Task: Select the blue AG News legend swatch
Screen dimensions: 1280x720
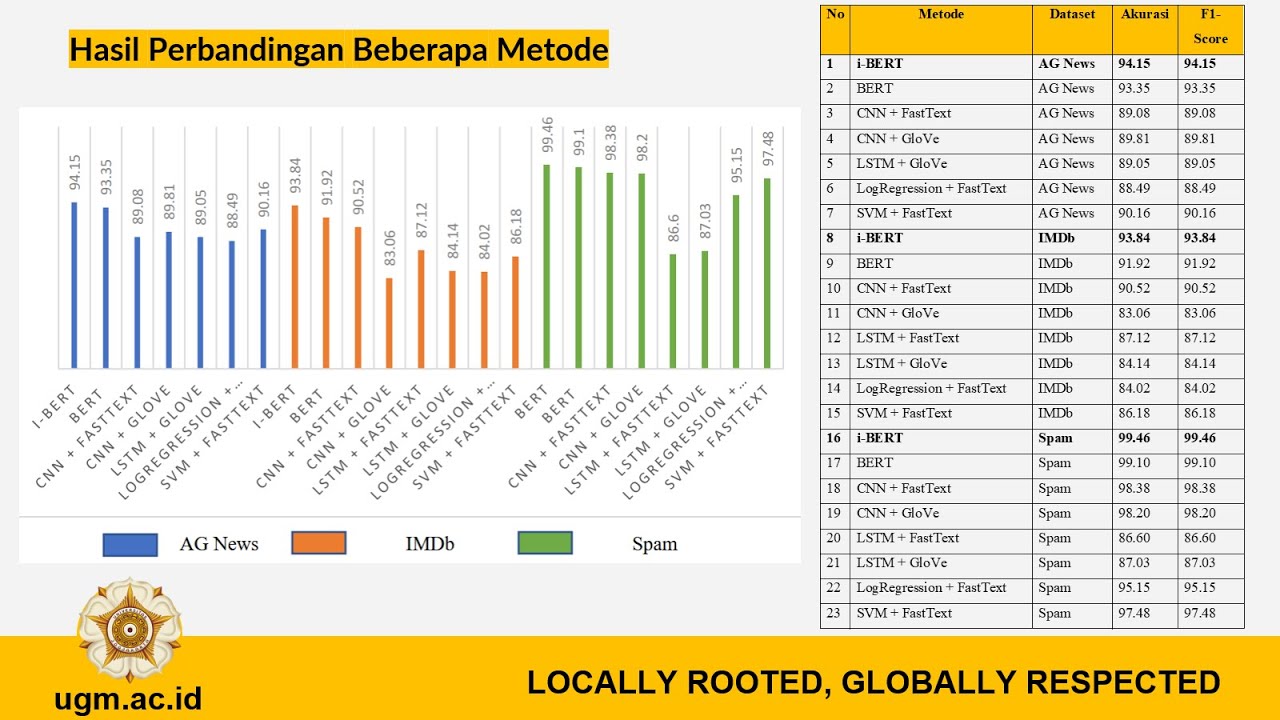Action: pos(130,544)
